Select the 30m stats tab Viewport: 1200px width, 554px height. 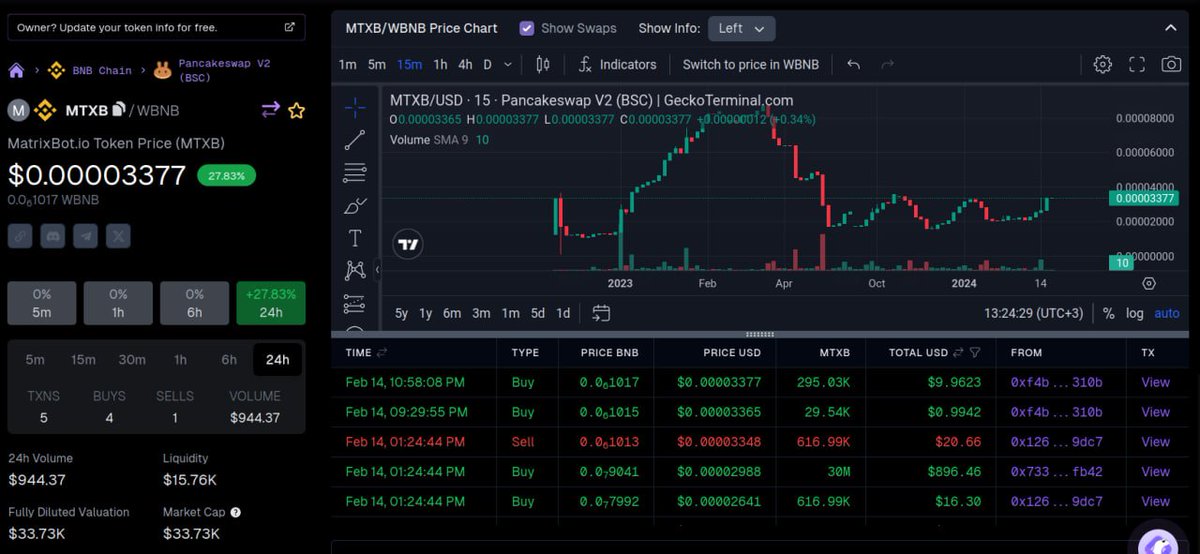click(131, 360)
